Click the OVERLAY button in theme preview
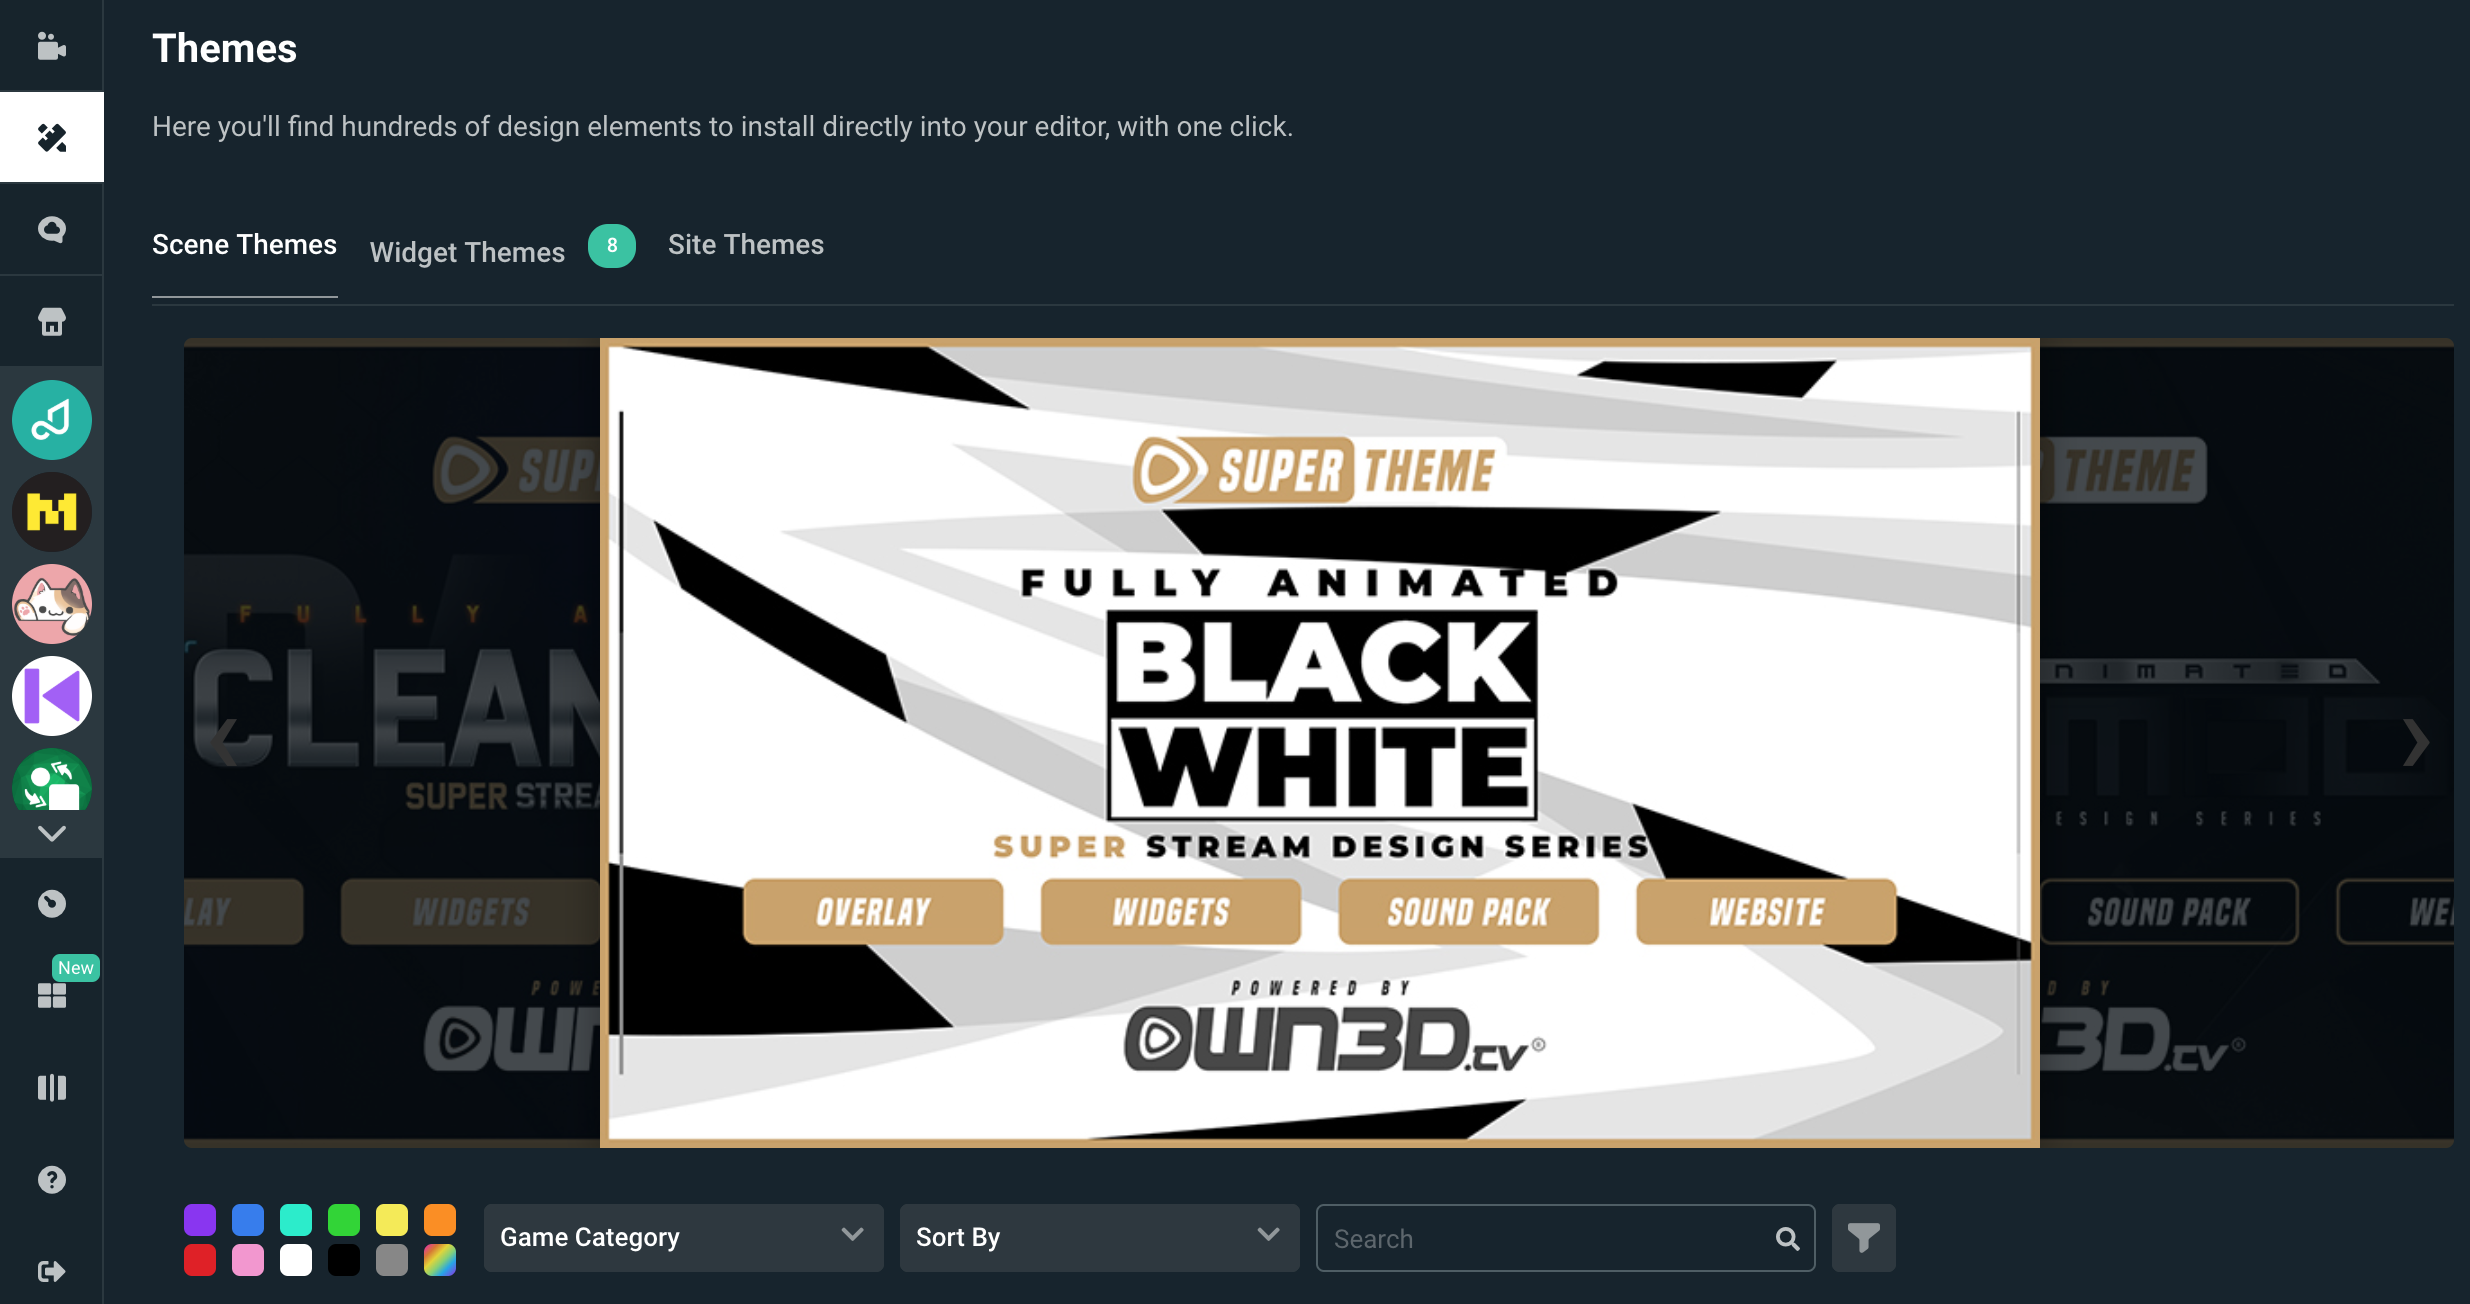 tap(874, 912)
